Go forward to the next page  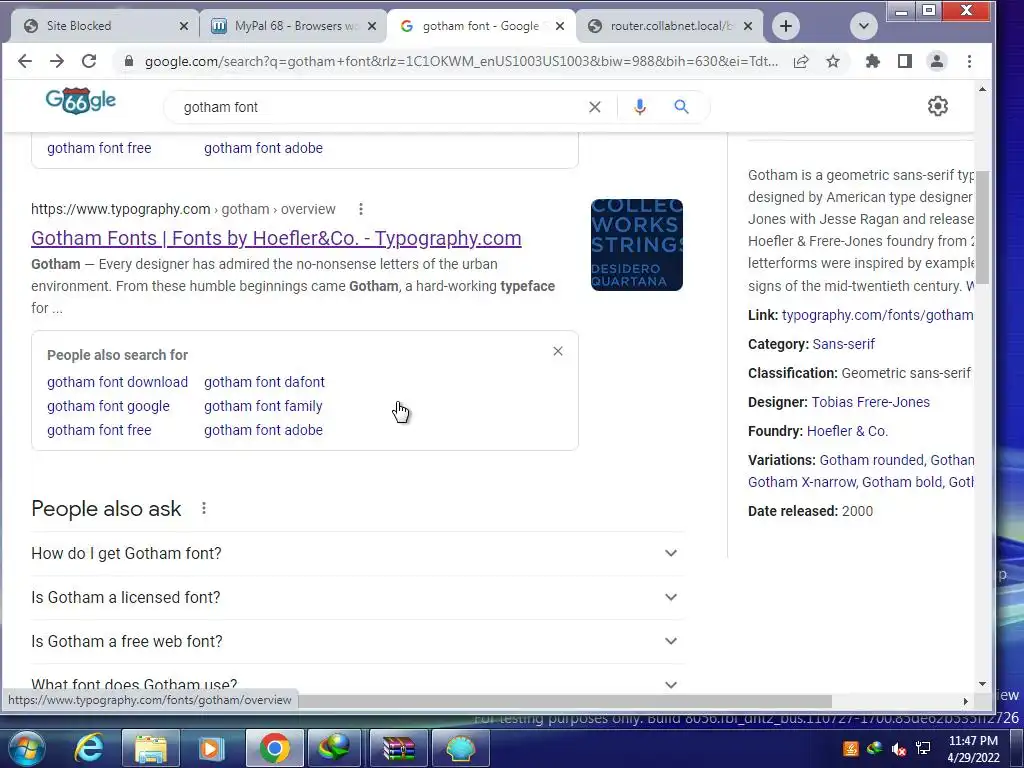[x=57, y=61]
